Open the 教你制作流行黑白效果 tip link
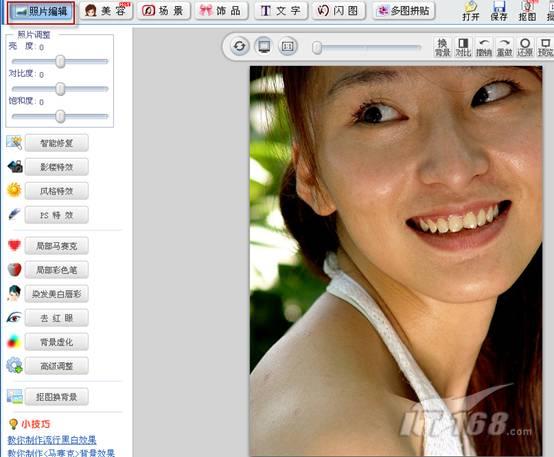Screen dimensions: 554x457 pos(52,440)
